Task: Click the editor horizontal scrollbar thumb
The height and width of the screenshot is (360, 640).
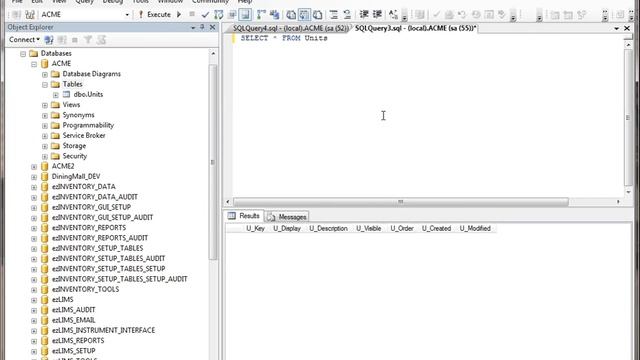Action: pos(400,202)
